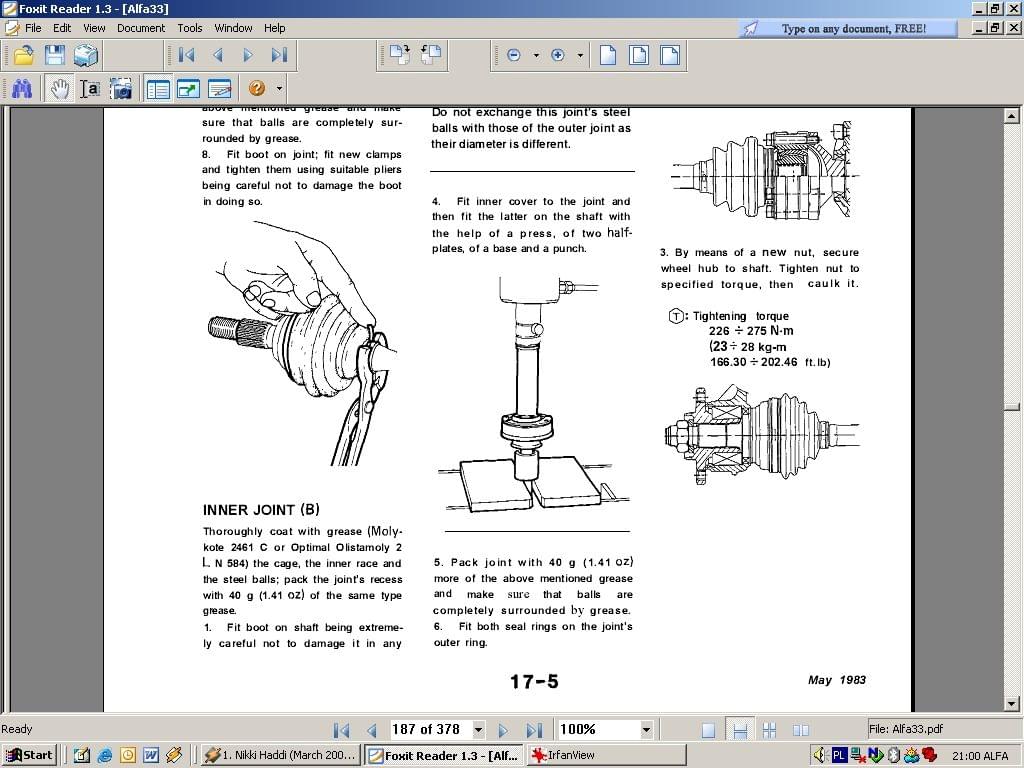The height and width of the screenshot is (768, 1024).
Task: Set Actual Size page view icon
Action: pyautogui.click(x=608, y=56)
